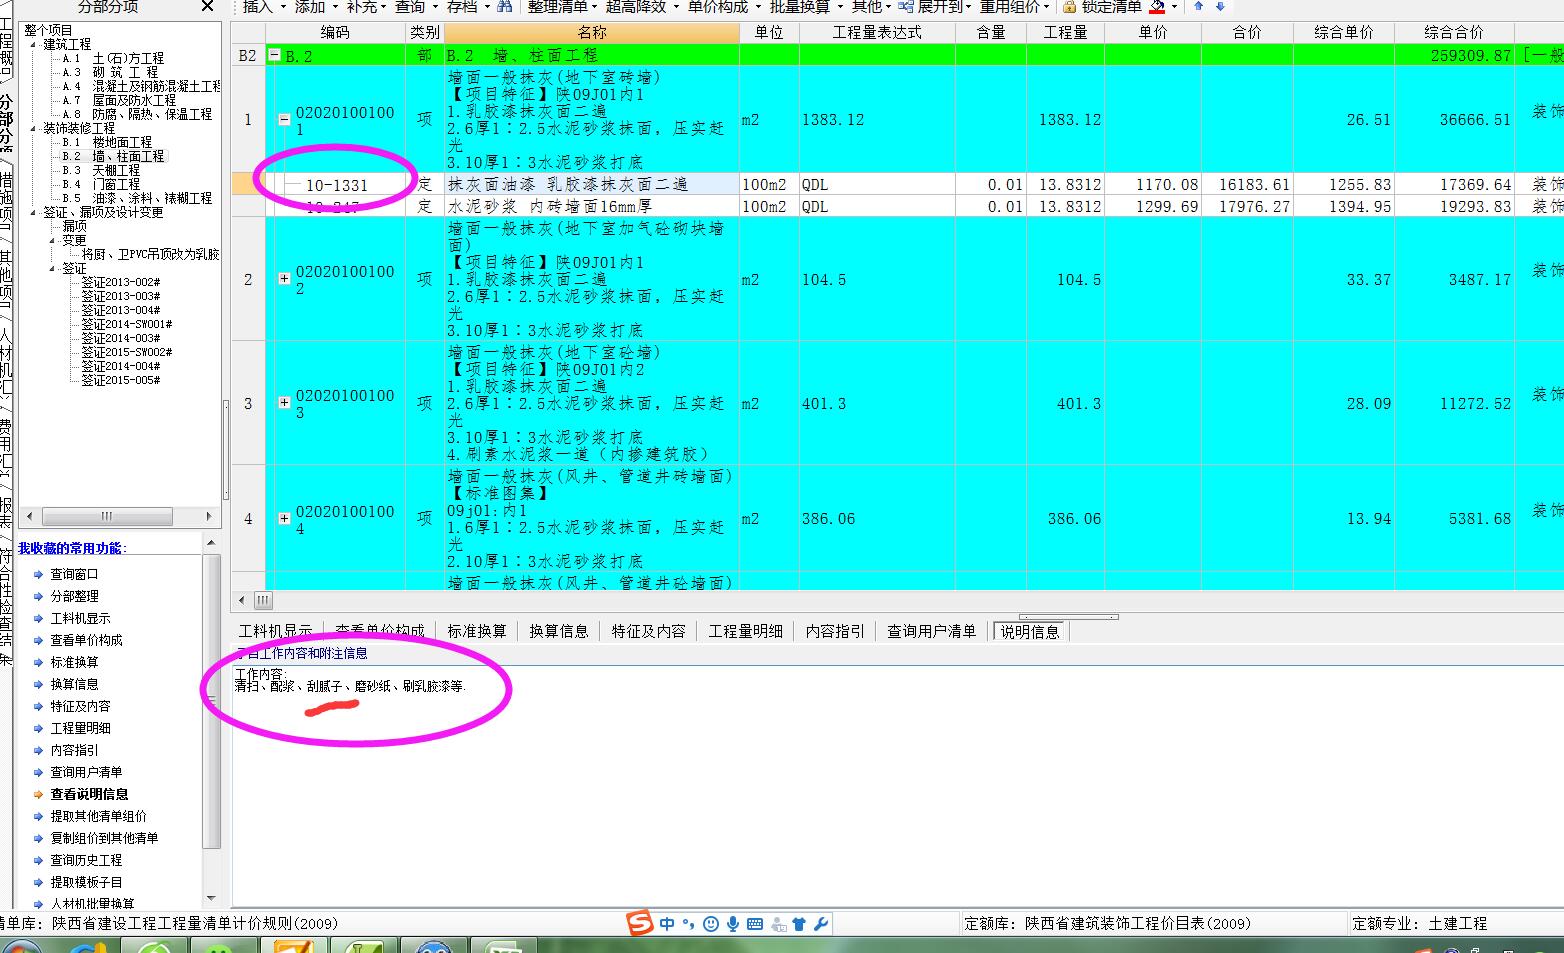Click main table horizontal scrollbar thumb
The height and width of the screenshot is (953, 1564).
point(262,600)
